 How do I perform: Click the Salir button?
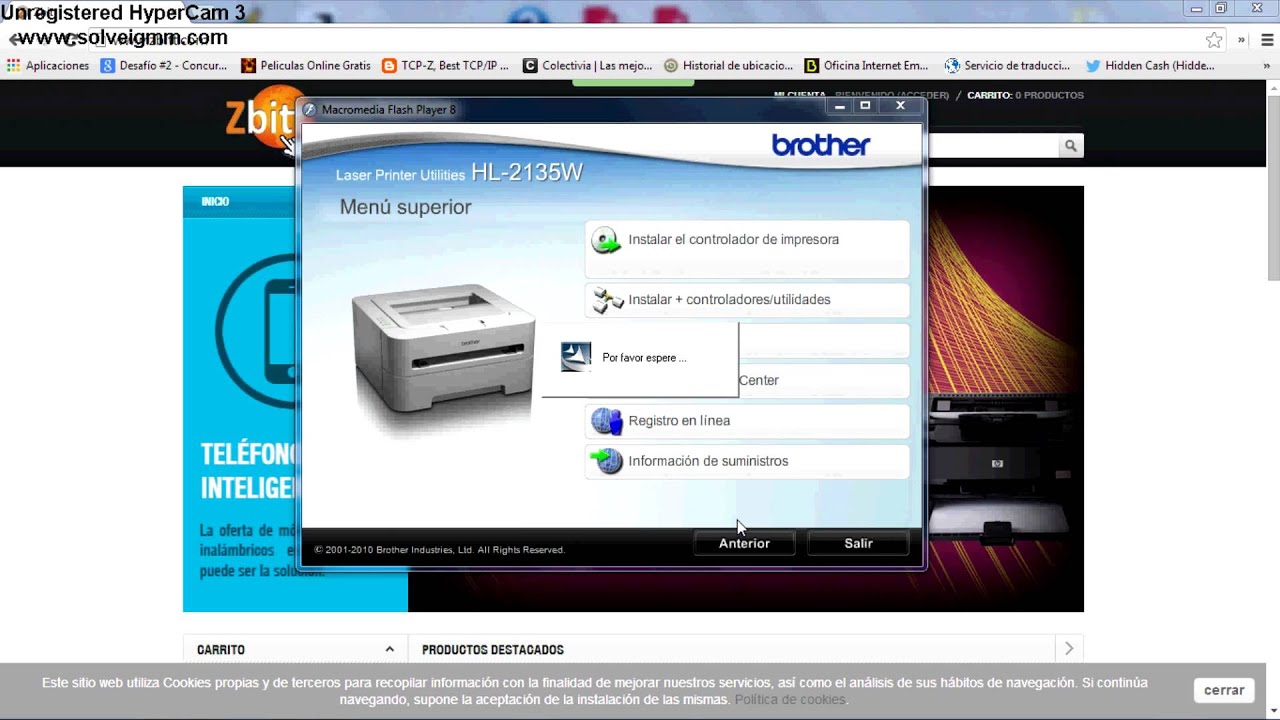pyautogui.click(x=858, y=543)
